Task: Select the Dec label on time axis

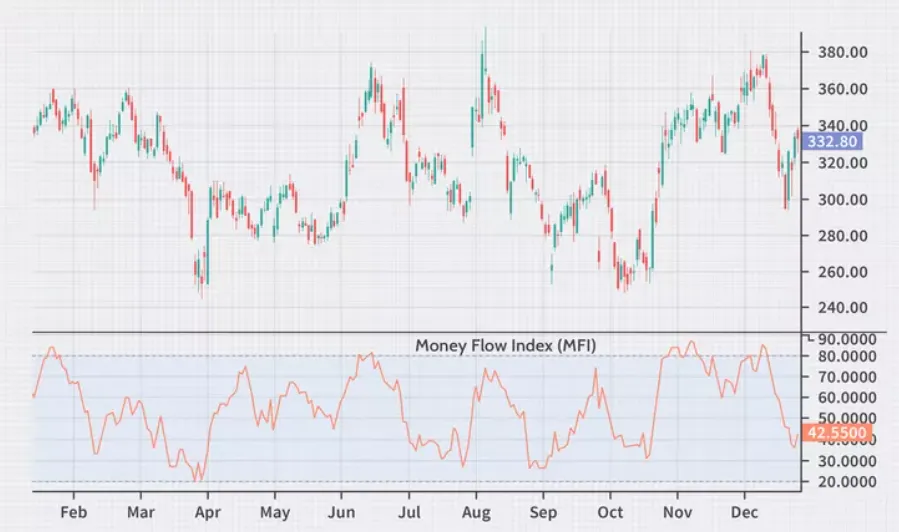Action: click(x=744, y=512)
